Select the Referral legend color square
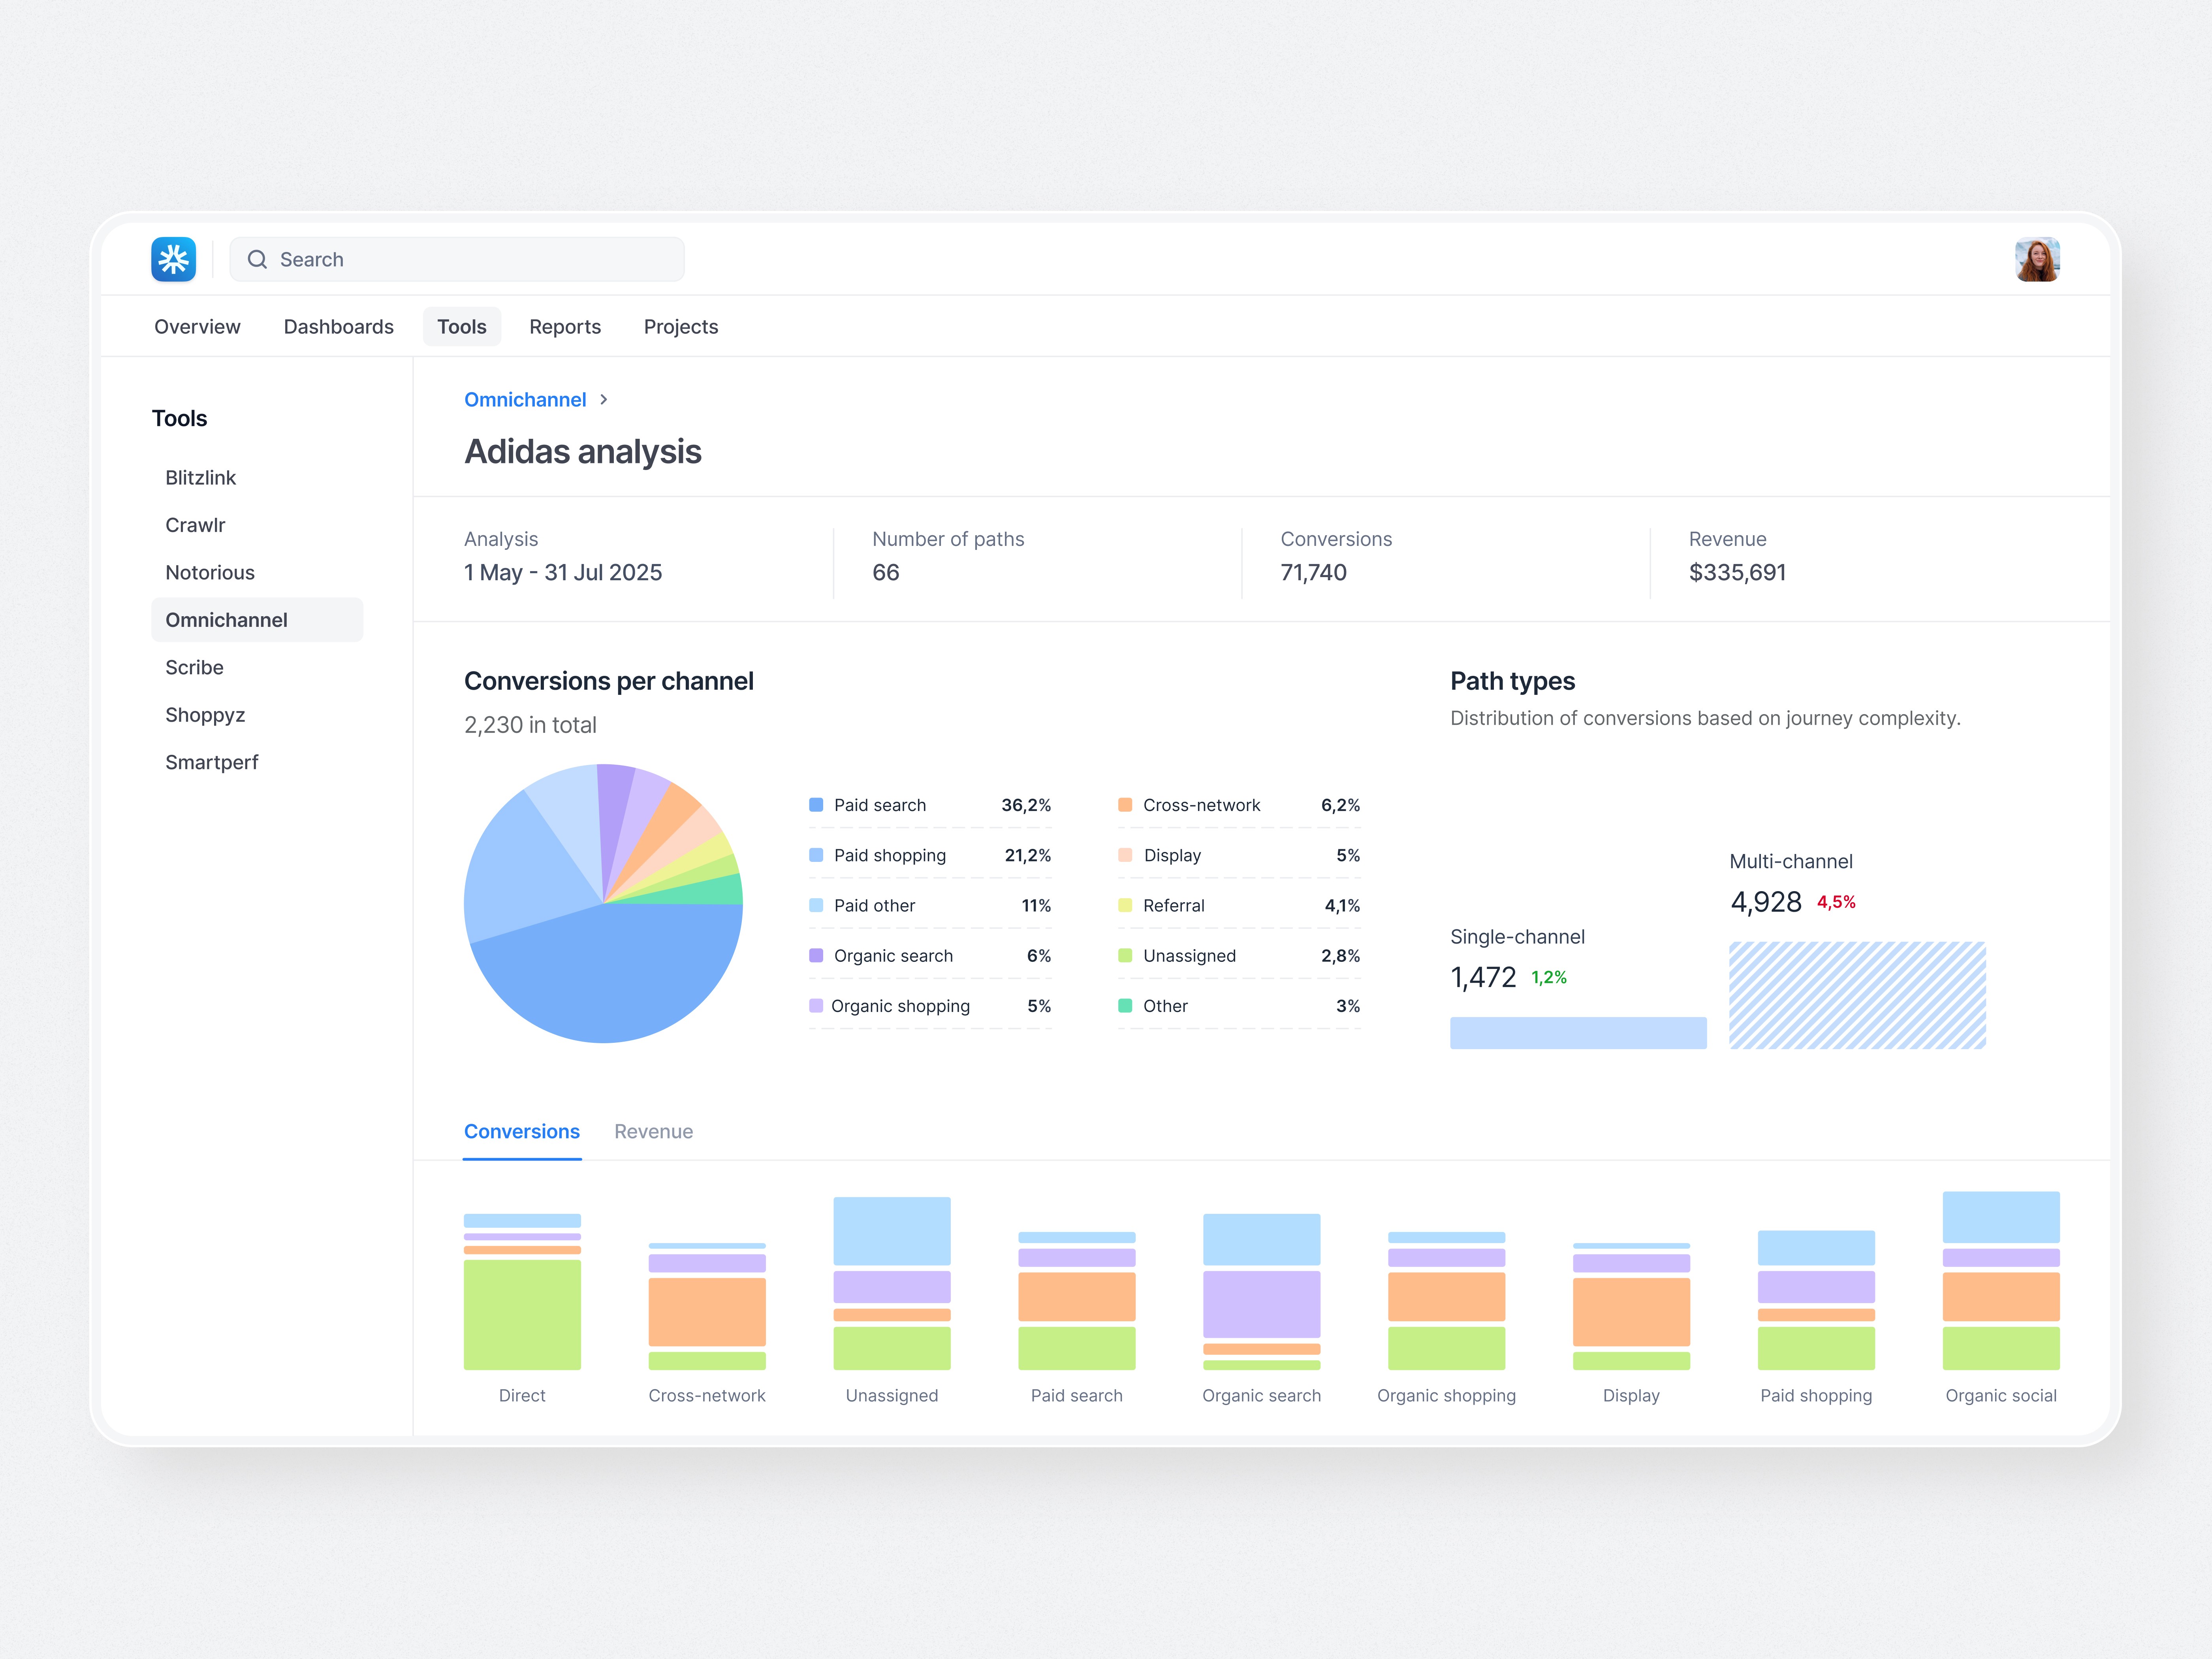The width and height of the screenshot is (2212, 1659). tap(1125, 905)
